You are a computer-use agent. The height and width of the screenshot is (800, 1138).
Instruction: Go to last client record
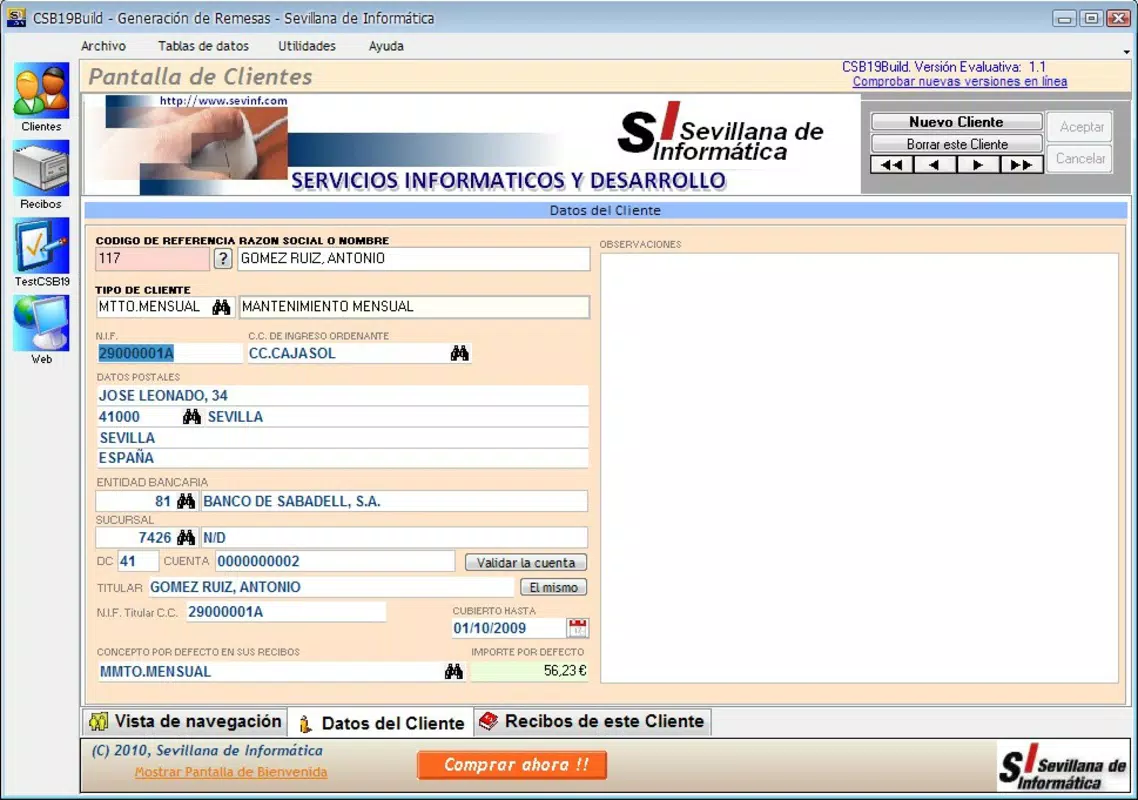click(x=1021, y=165)
